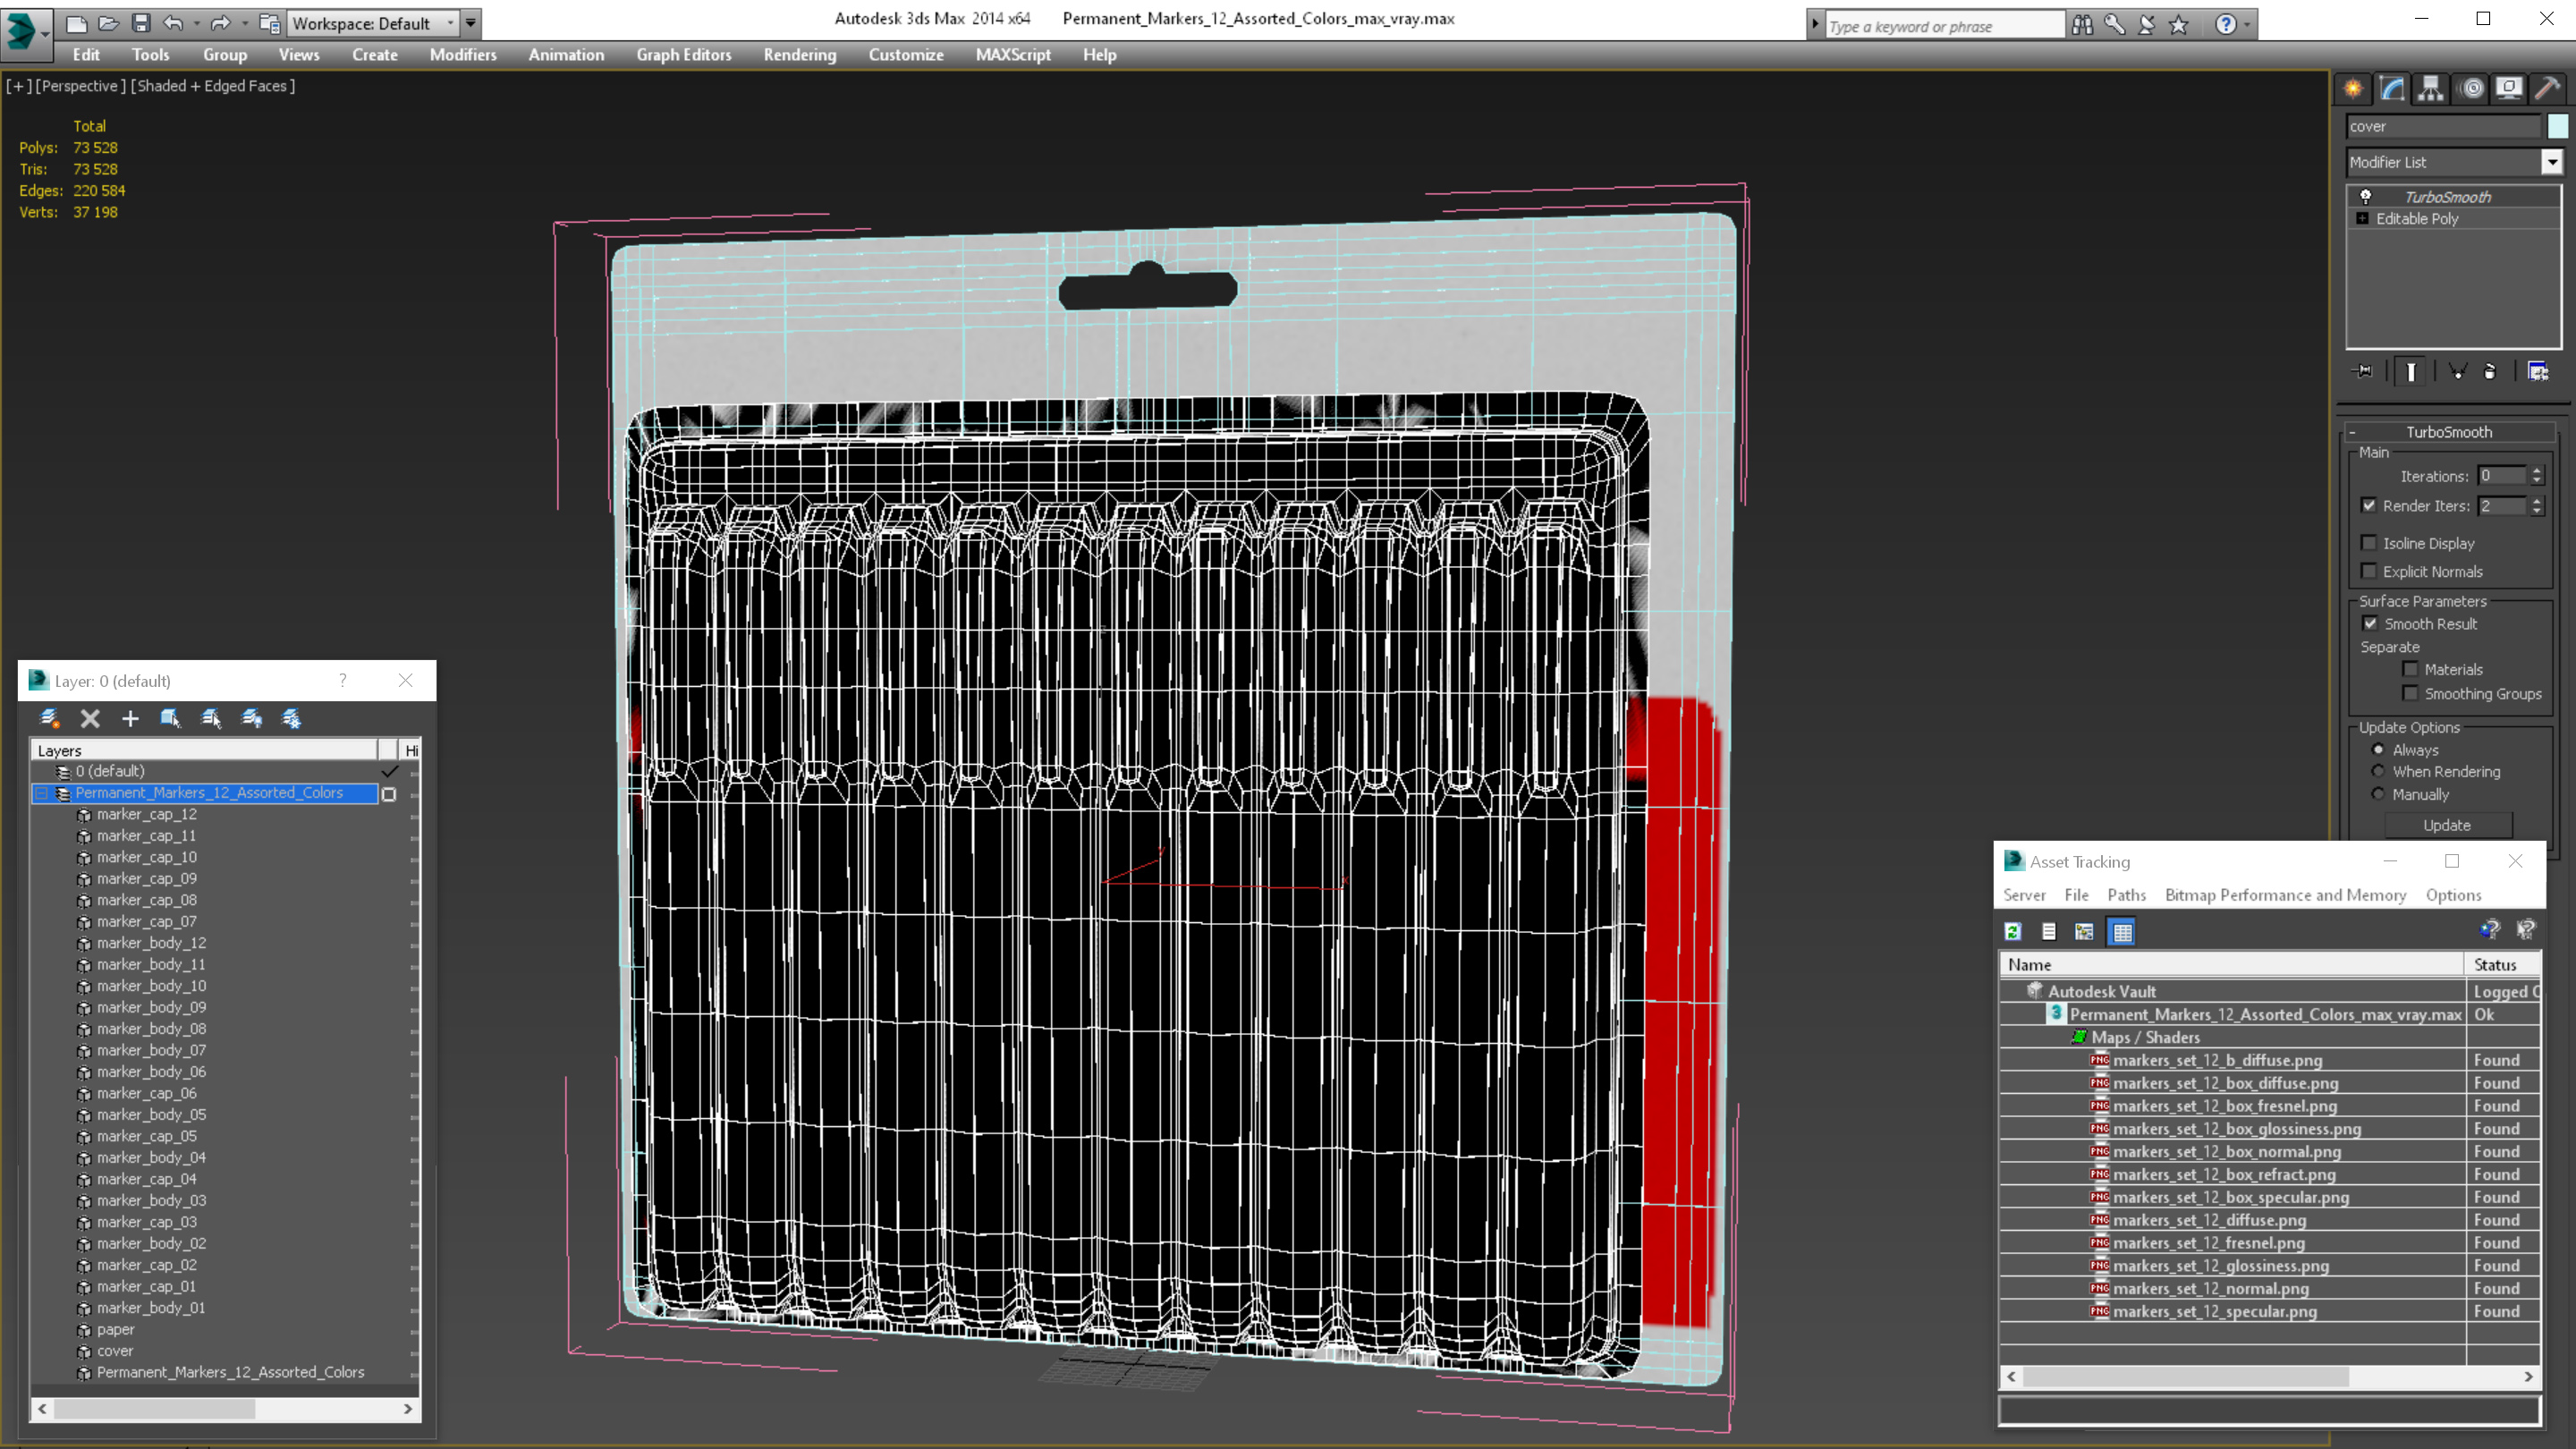Open the quick access toolbar customize arrow
Screen dimensions: 2576x1449
(471, 23)
